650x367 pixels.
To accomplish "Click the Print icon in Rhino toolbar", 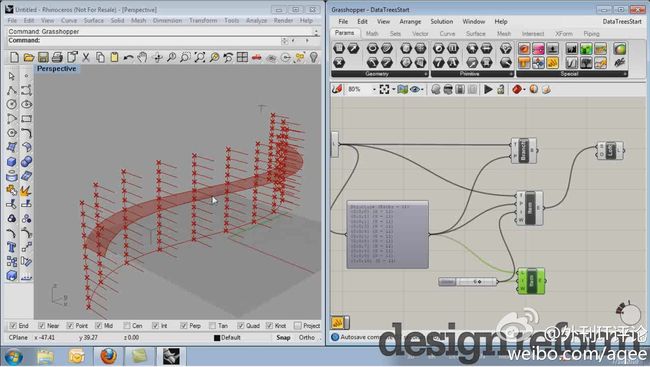I will point(57,57).
